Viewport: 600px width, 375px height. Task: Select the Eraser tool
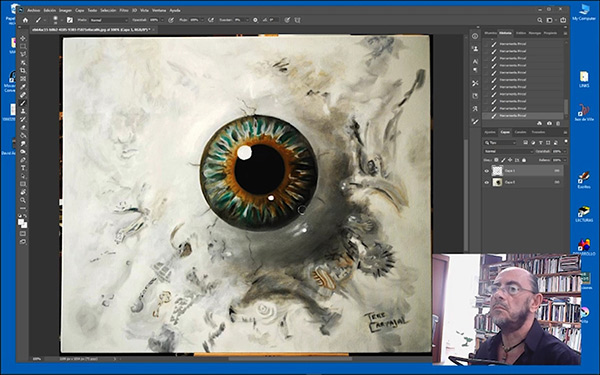(23, 127)
